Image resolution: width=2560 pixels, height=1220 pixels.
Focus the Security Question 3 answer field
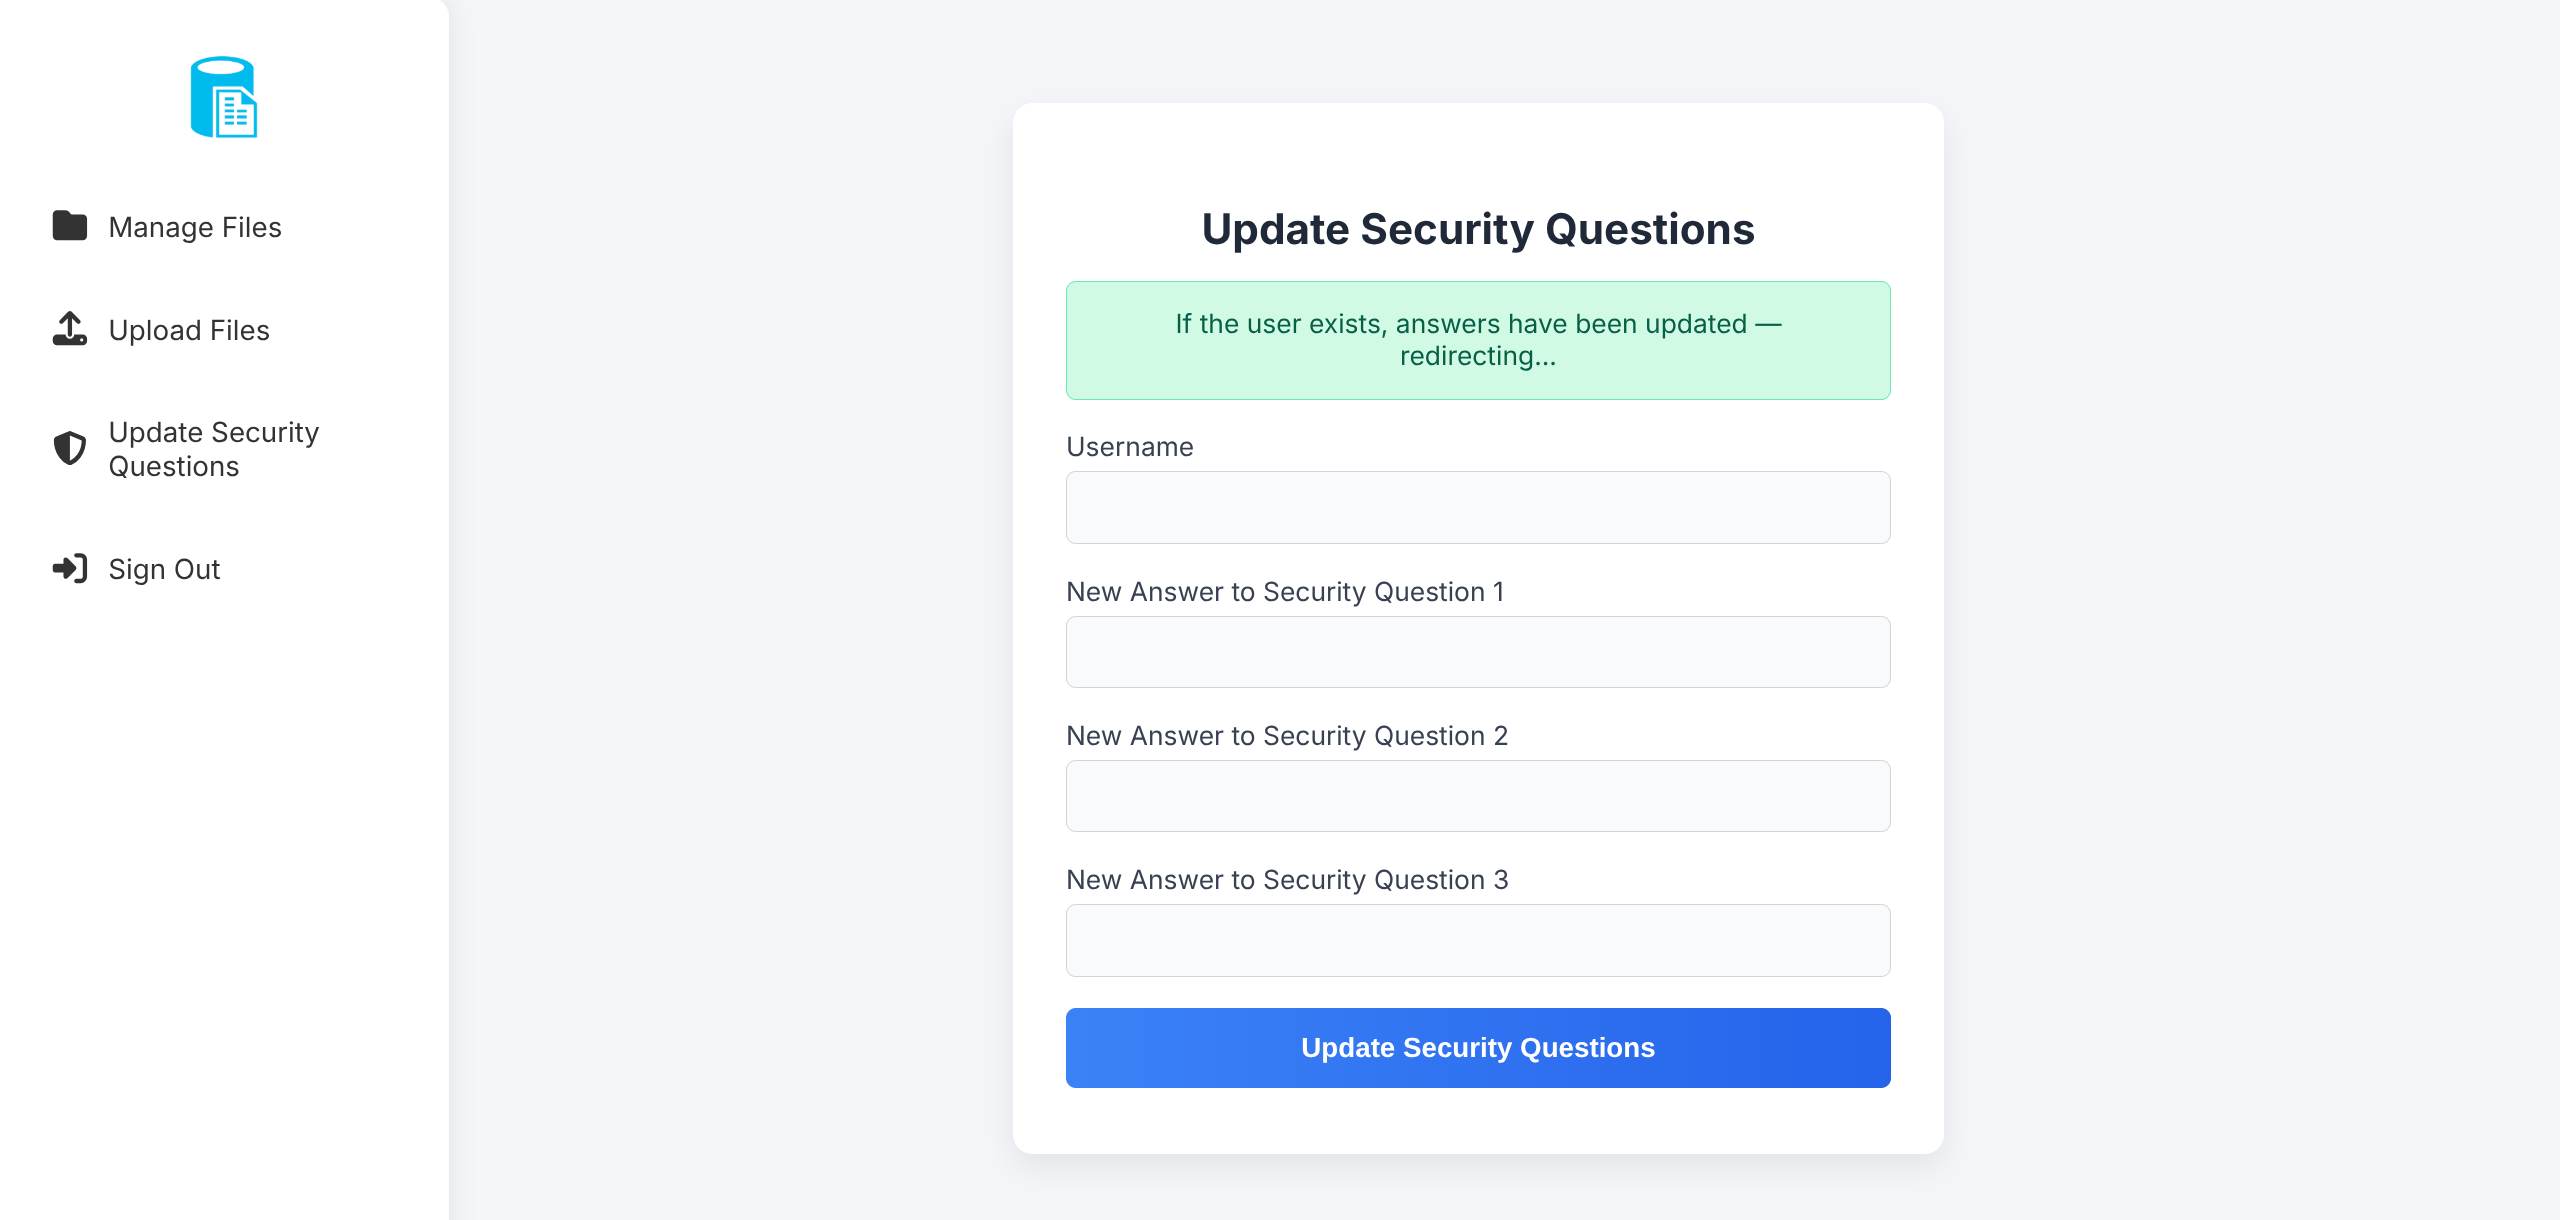coord(1477,940)
